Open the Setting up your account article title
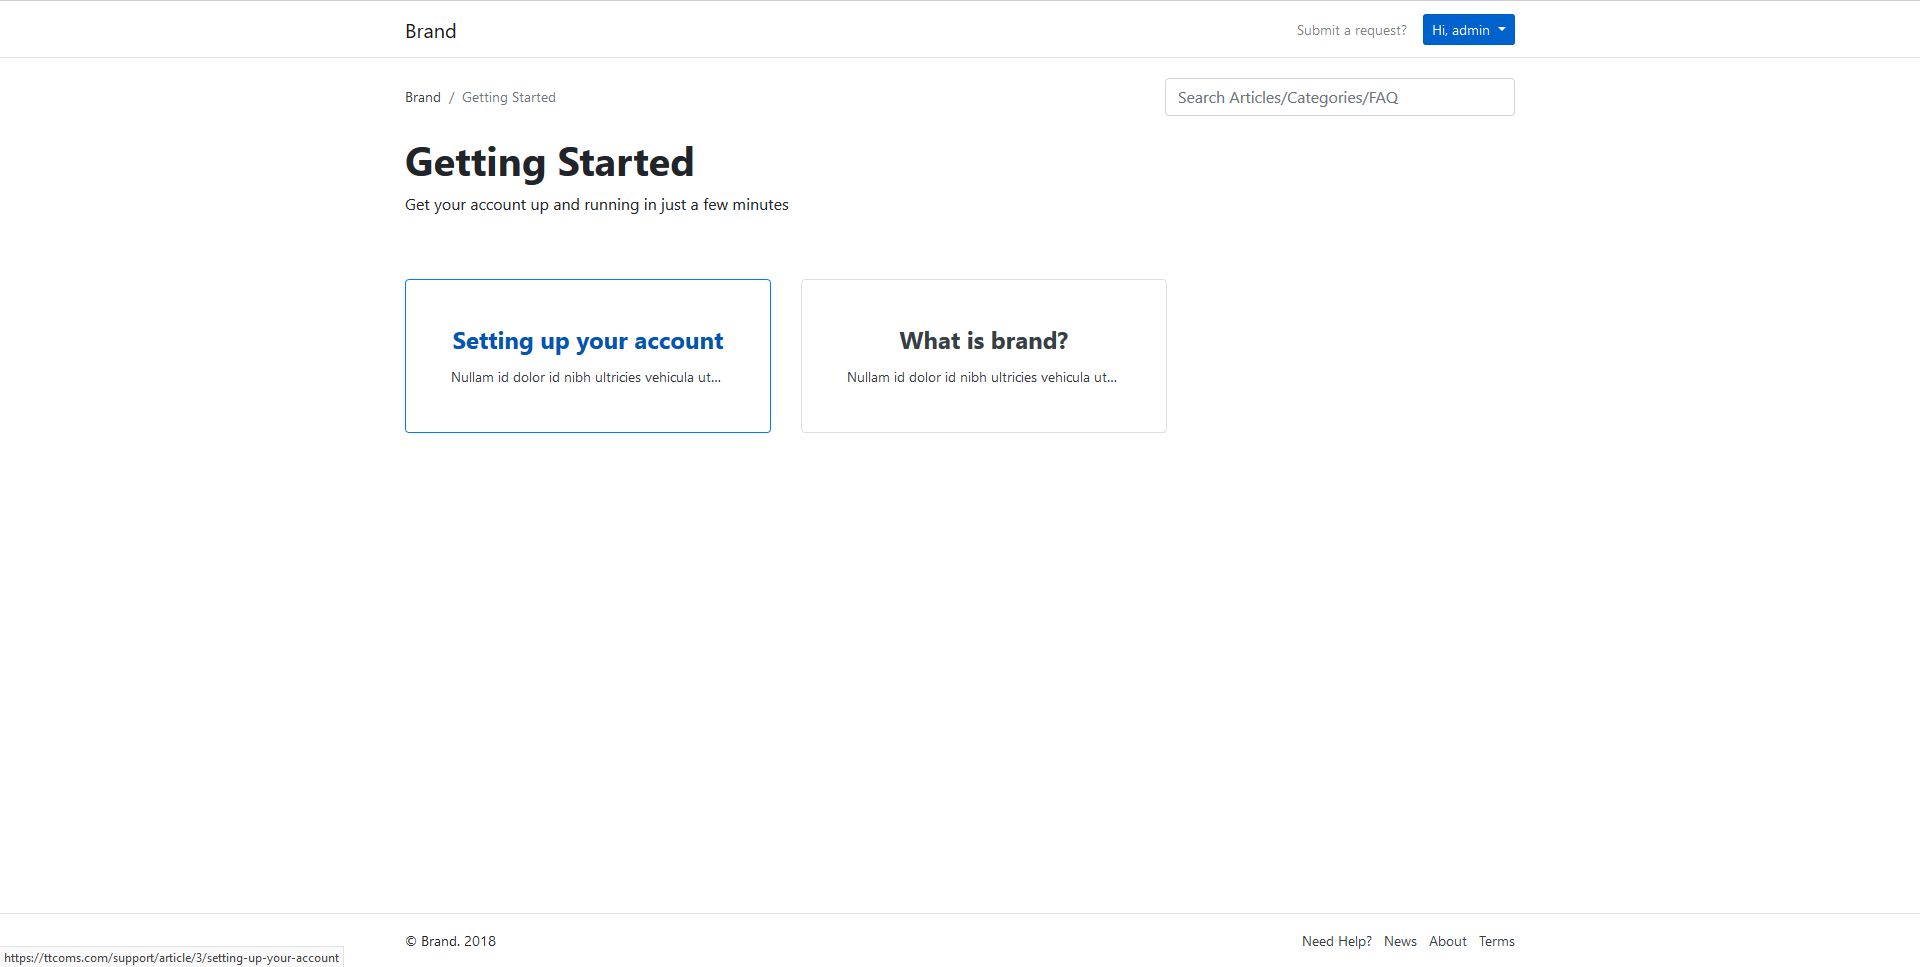The height and width of the screenshot is (967, 1920). tap(587, 341)
